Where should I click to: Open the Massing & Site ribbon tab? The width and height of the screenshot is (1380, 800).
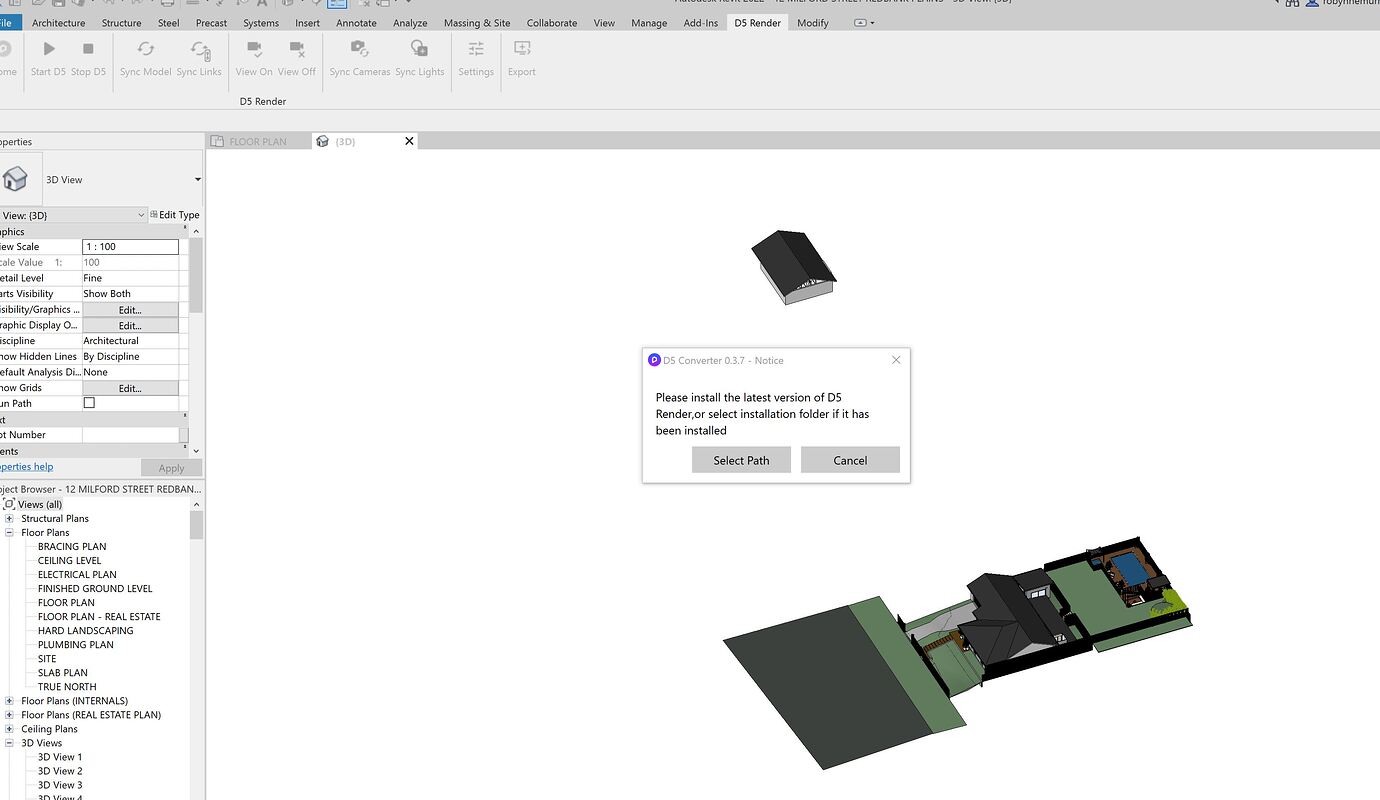click(x=477, y=23)
